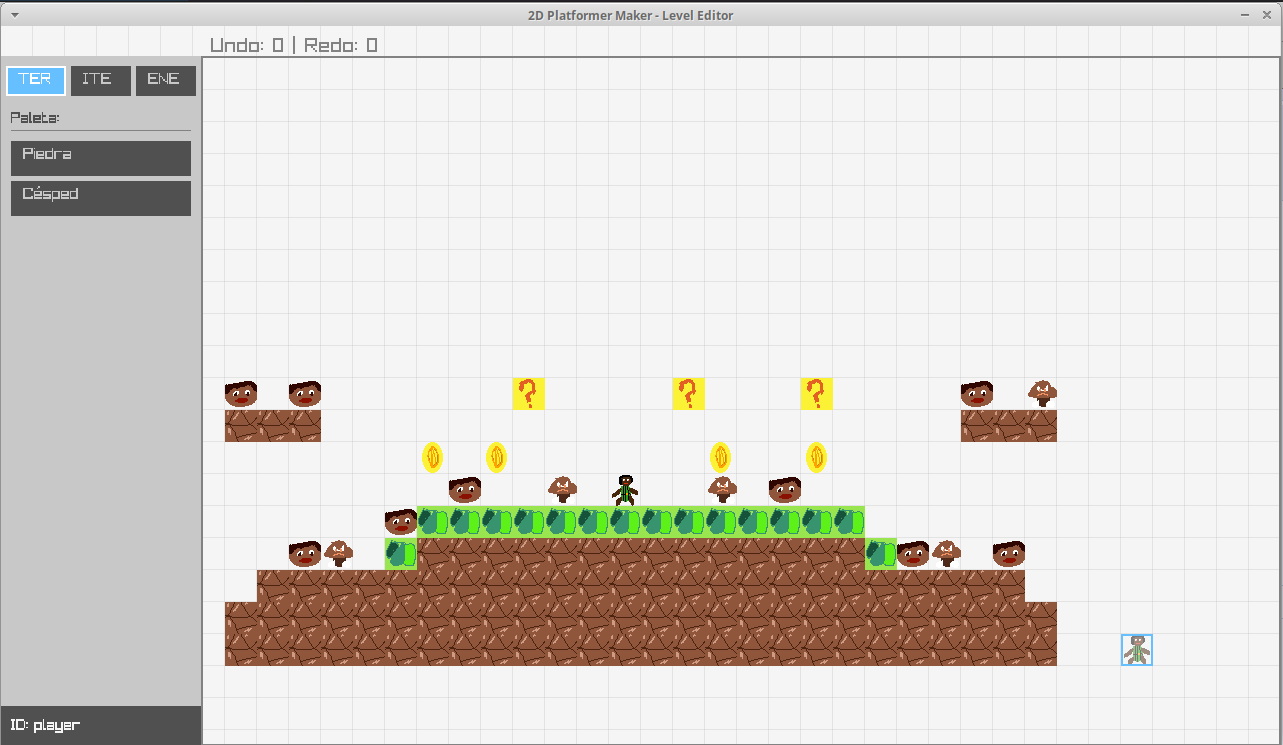Click the right face enemy on upper-left platform

tap(305, 394)
